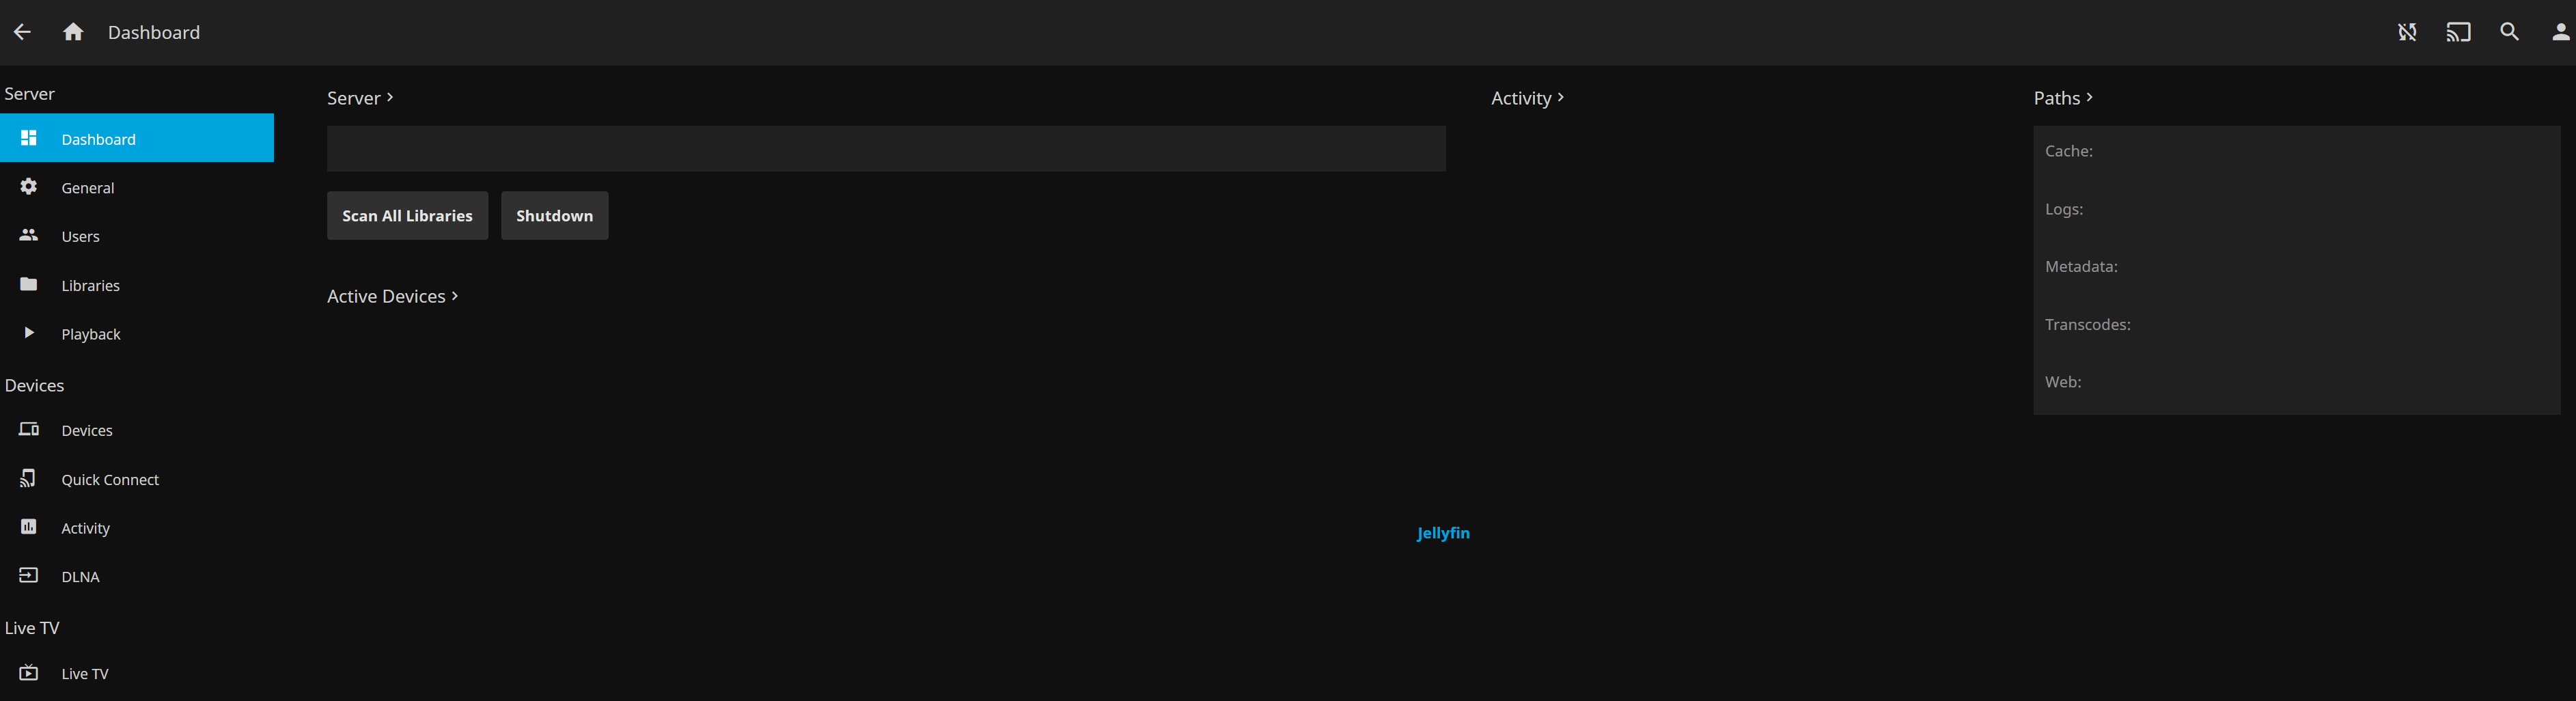Open Activity via the bar chart icon

click(x=28, y=527)
